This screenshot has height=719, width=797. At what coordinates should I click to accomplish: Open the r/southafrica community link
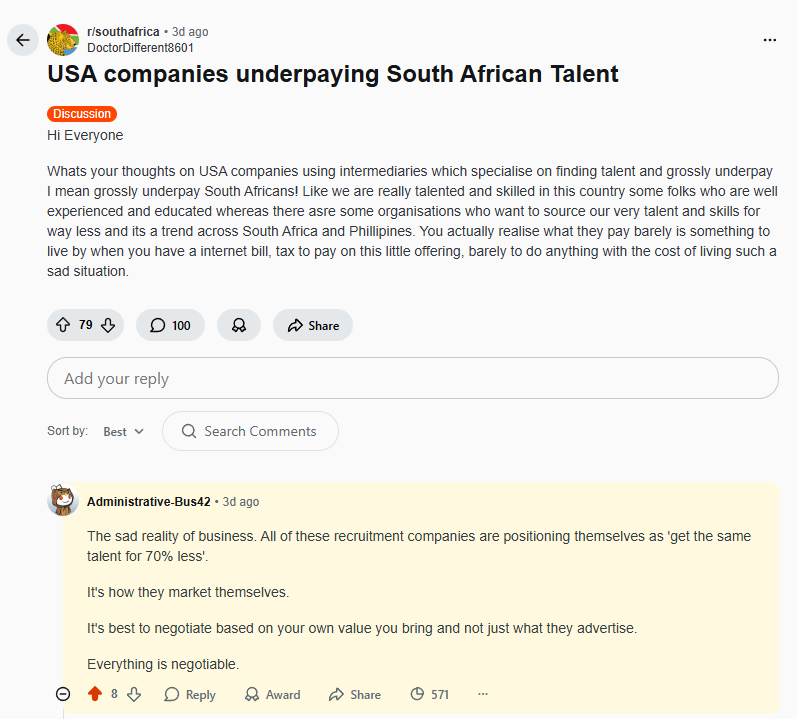[x=123, y=32]
